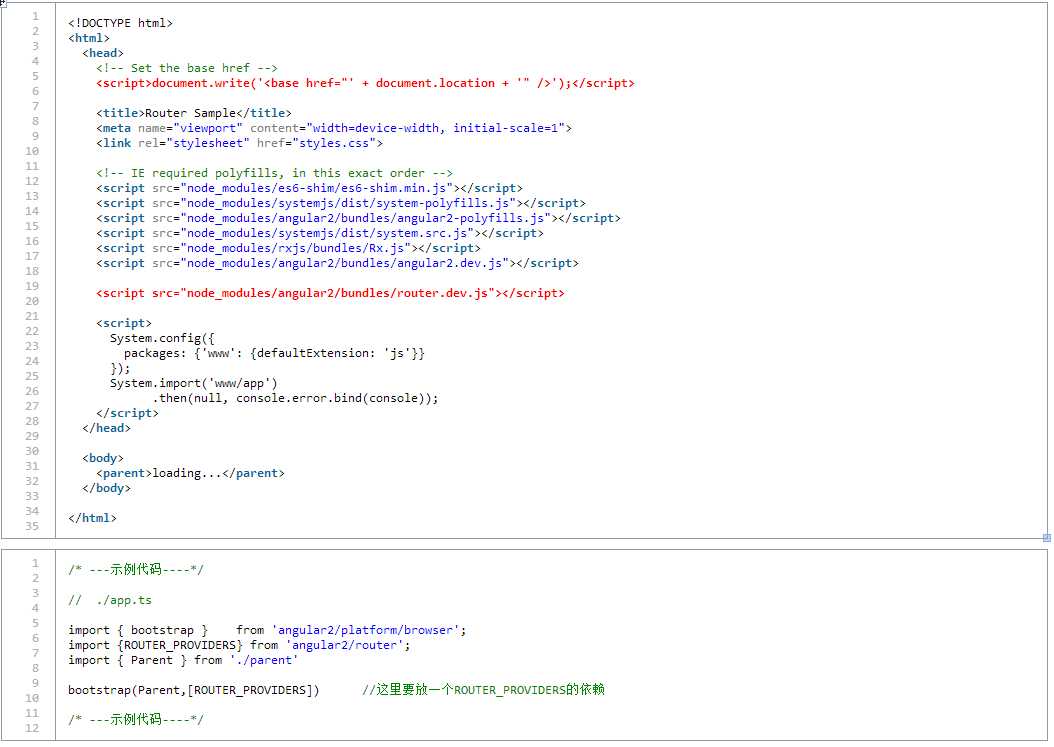Click the system-polyfills.js script line

coord(341,203)
